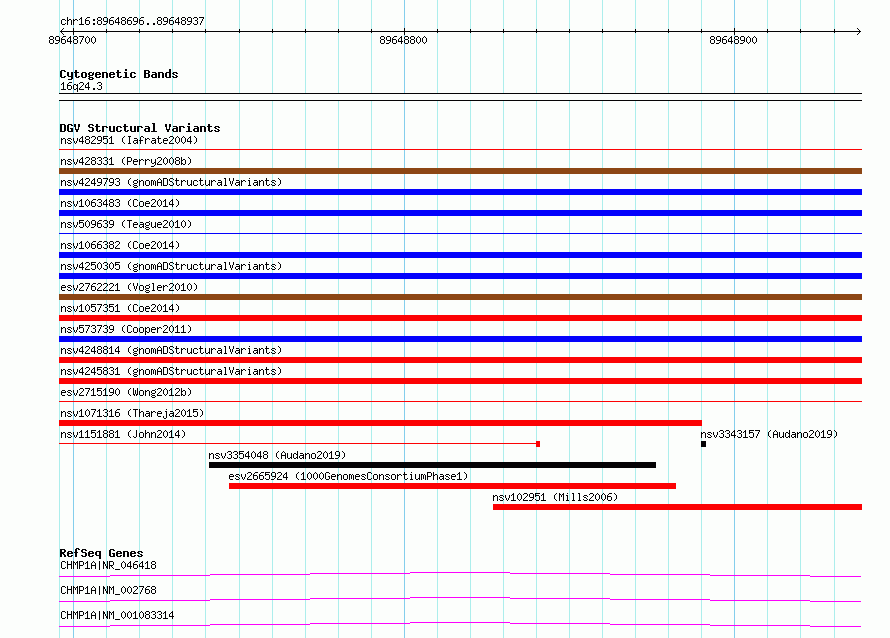Select the CHMP1A|NM_001083314 gene label
The height and width of the screenshot is (638, 890).
pyautogui.click(x=117, y=615)
